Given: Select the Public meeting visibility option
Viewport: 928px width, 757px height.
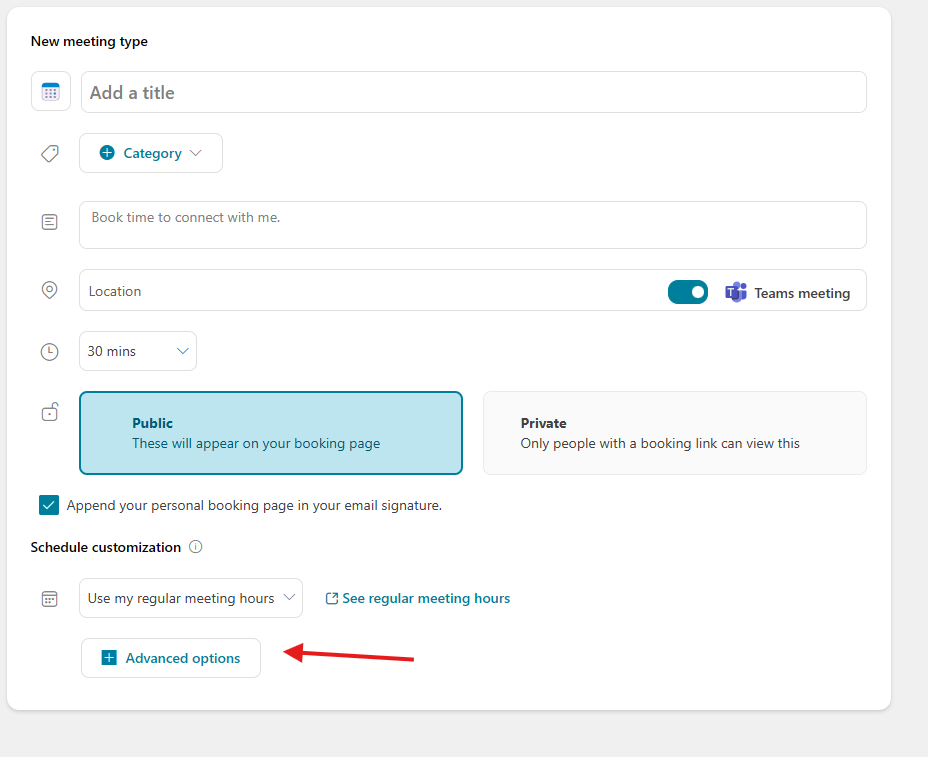Looking at the screenshot, I should (x=270, y=433).
